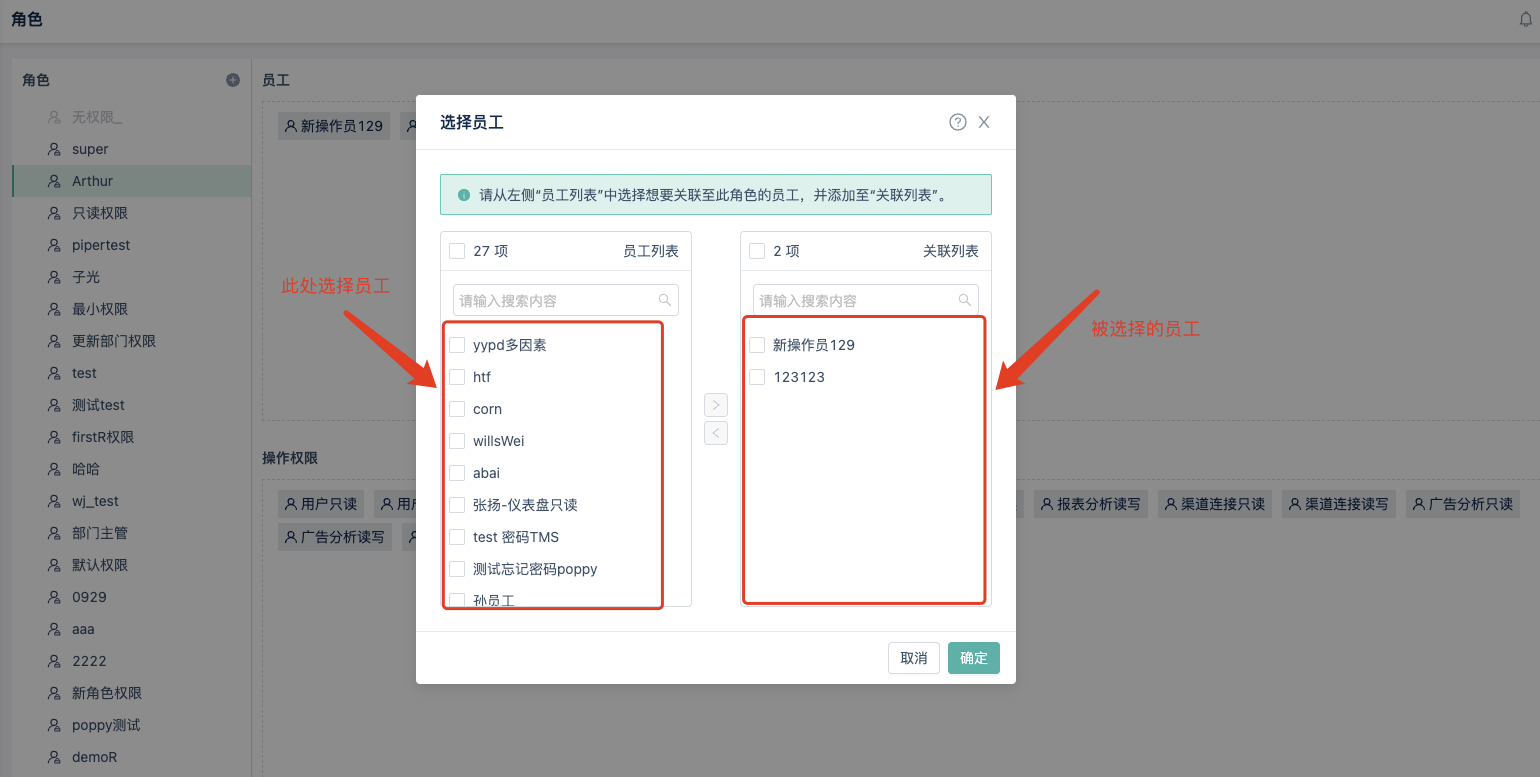The height and width of the screenshot is (777, 1540).
Task: Select the 新角色权限 role
Action: point(131,693)
